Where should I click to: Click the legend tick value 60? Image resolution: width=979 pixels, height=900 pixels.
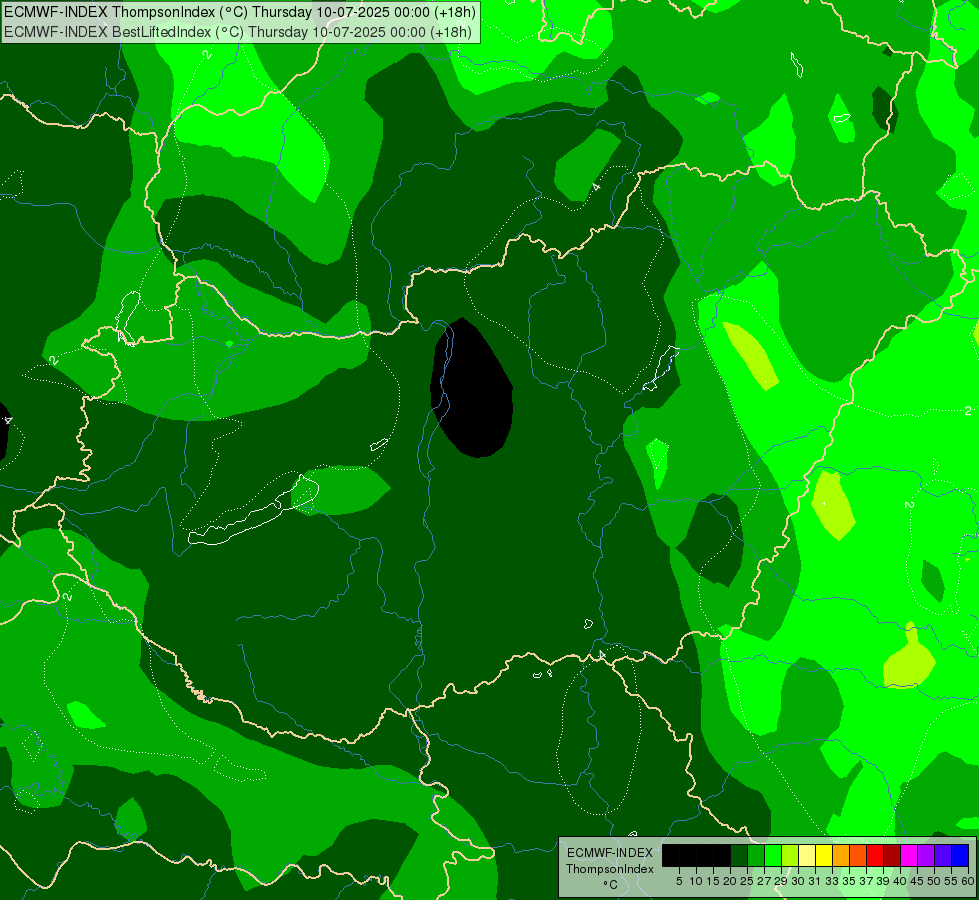pos(968,881)
